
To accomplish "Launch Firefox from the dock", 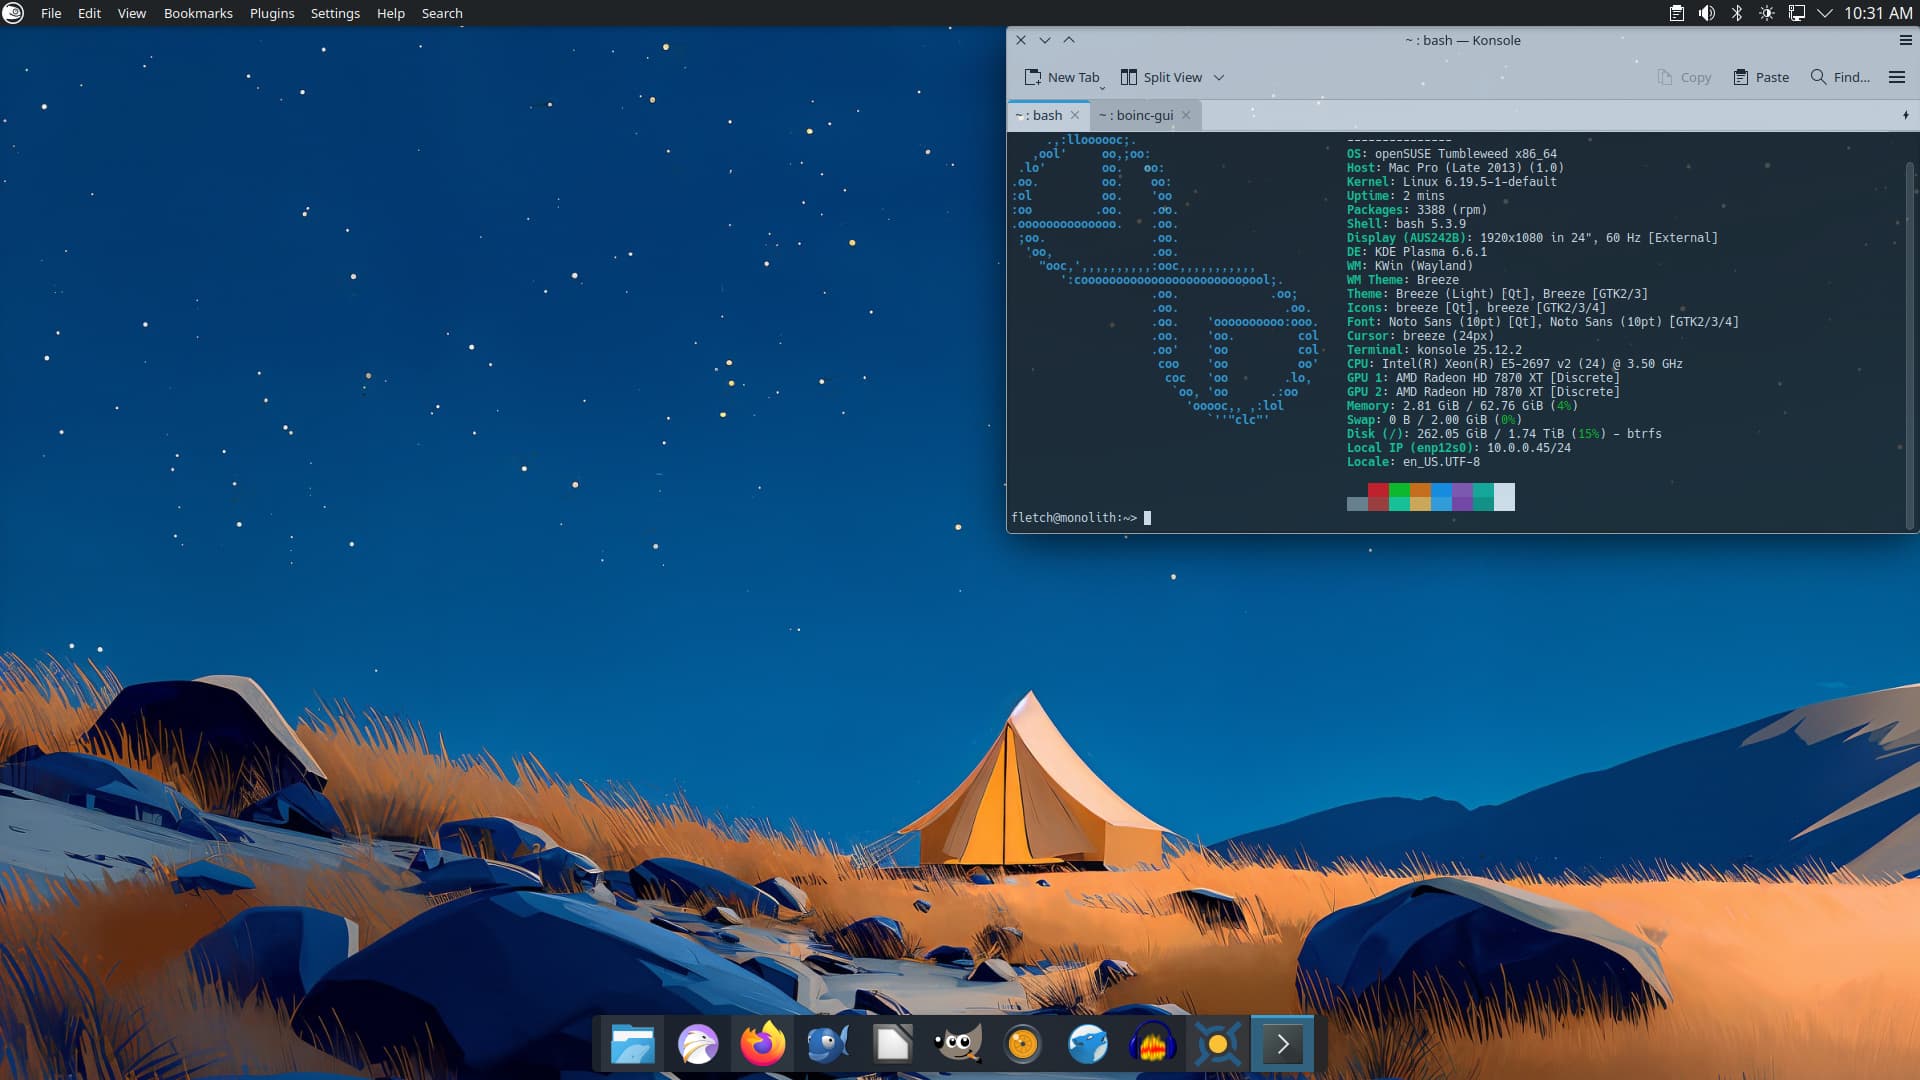I will [762, 1045].
